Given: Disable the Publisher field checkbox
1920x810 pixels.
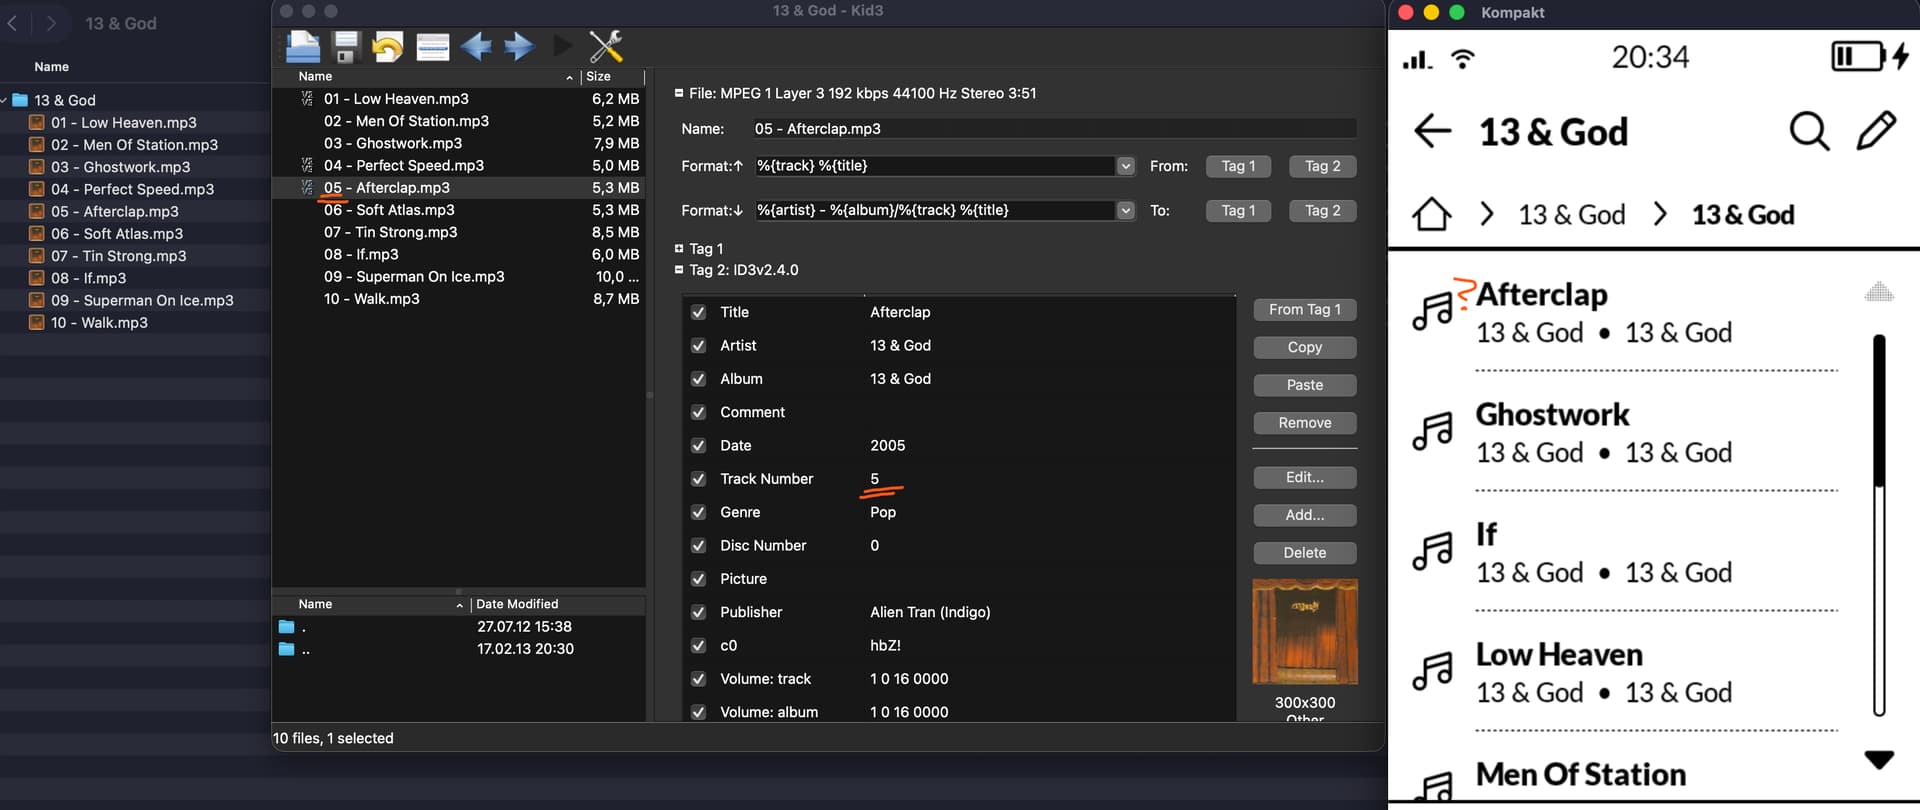Looking at the screenshot, I should coord(698,612).
